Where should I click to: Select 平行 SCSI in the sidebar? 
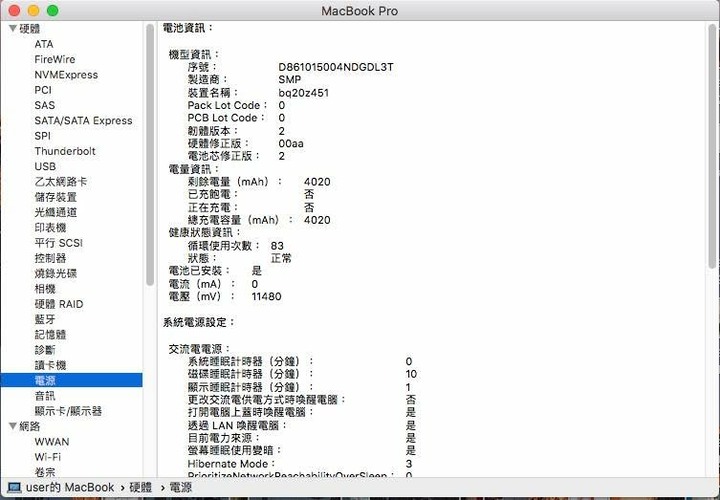[x=58, y=243]
